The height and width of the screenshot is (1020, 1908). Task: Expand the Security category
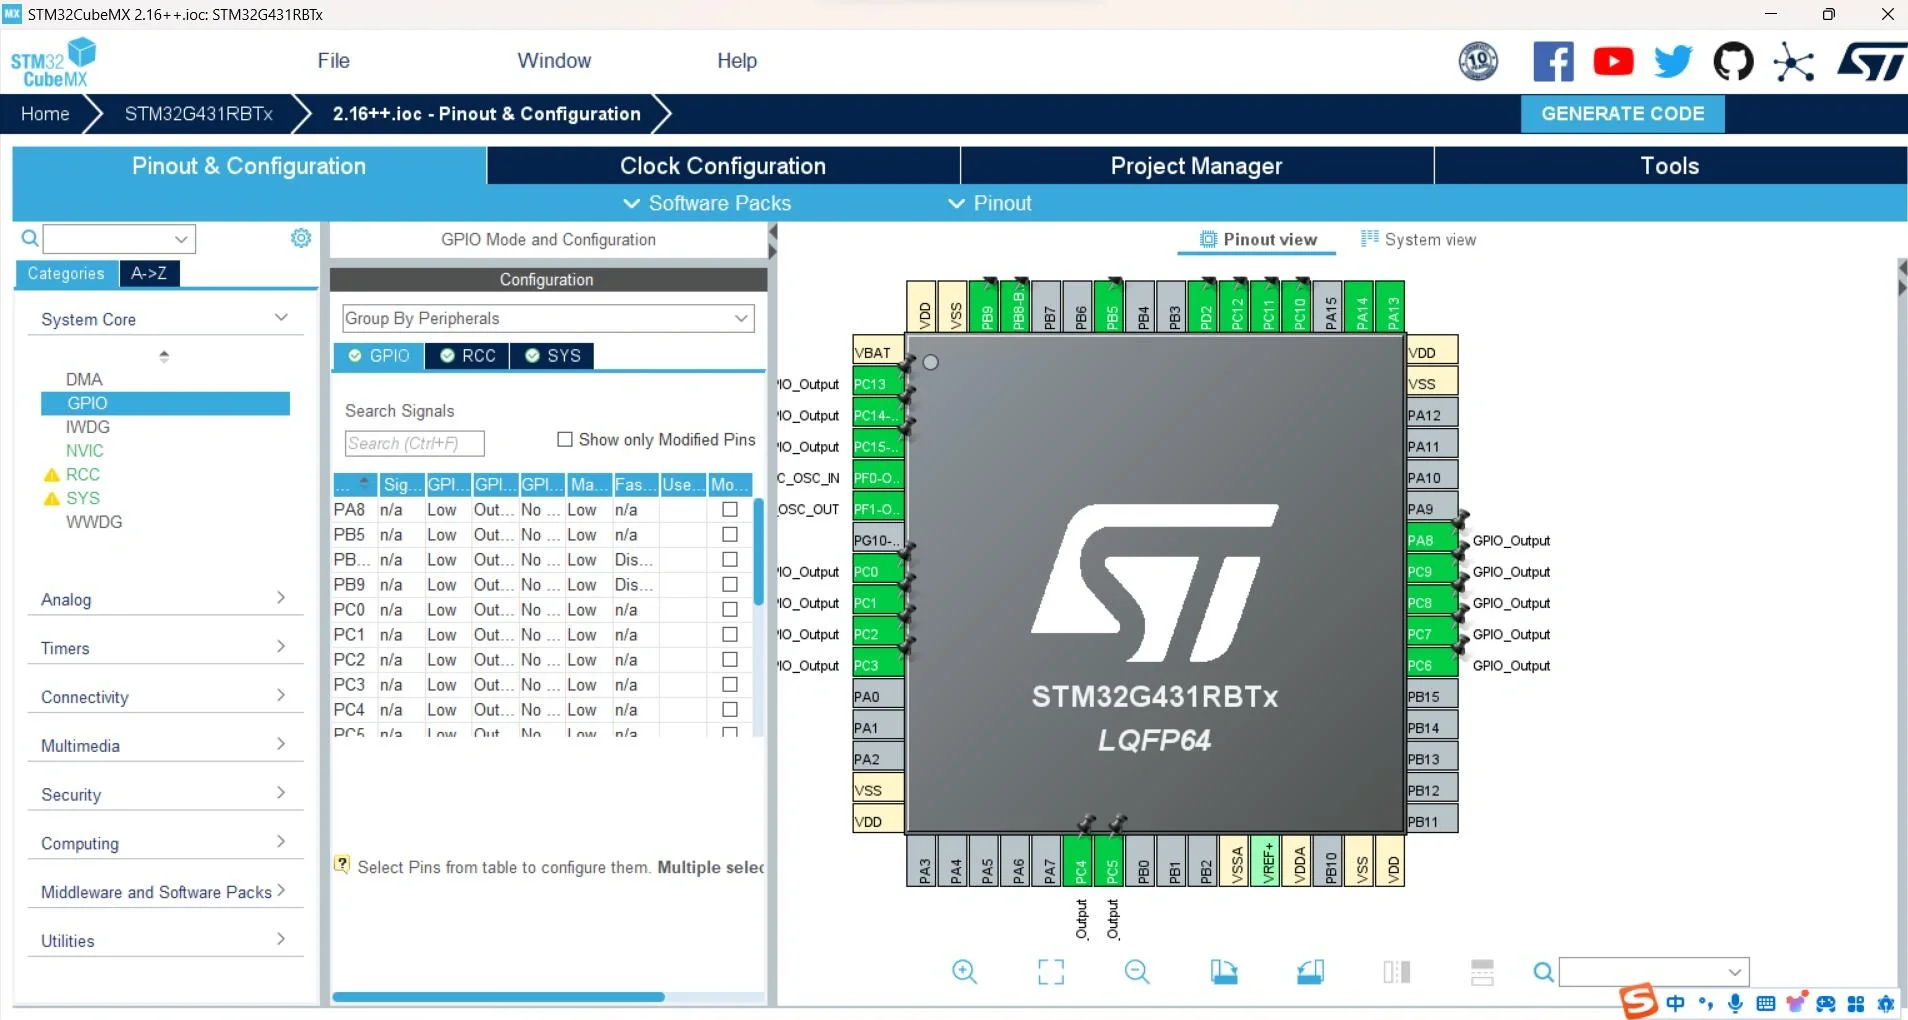pyautogui.click(x=165, y=795)
